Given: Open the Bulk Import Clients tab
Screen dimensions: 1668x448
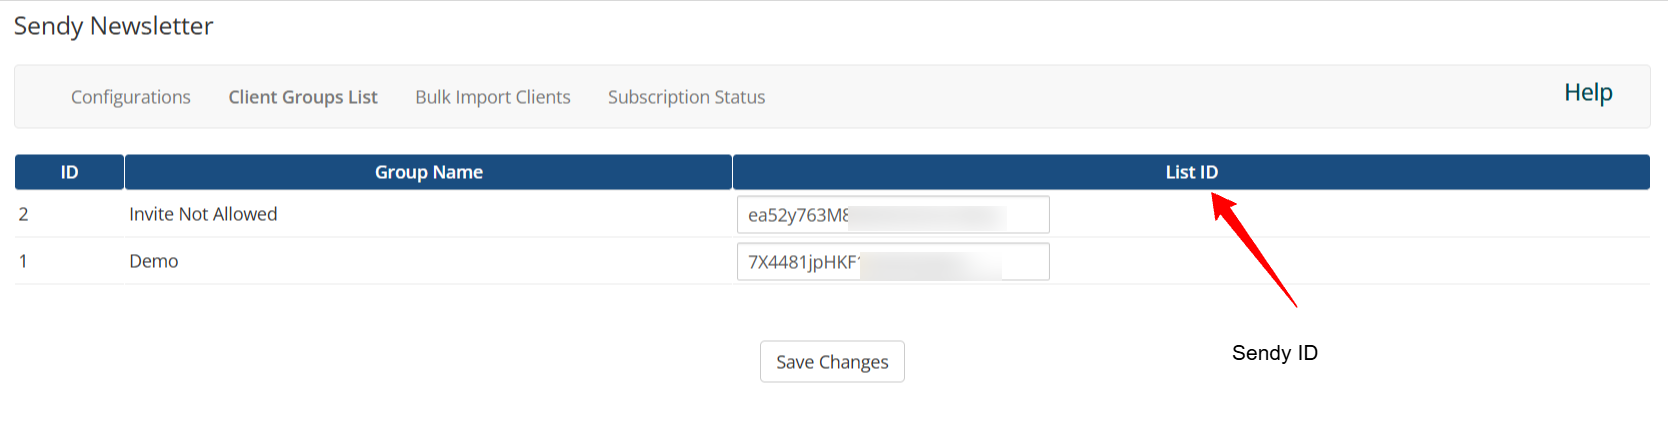Looking at the screenshot, I should (493, 97).
